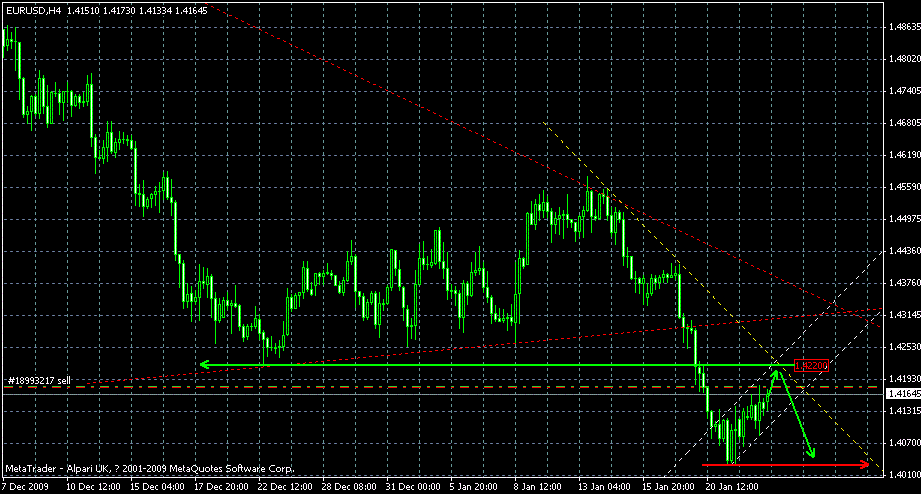This screenshot has width=921, height=494.
Task: Click the 10 Dec 12:00 time label
Action: [93, 487]
